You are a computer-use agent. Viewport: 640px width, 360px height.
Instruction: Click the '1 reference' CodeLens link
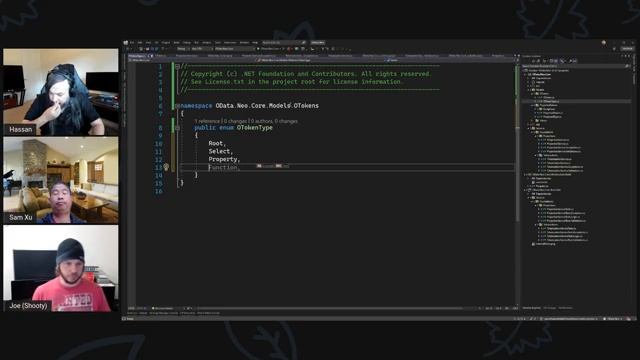pyautogui.click(x=207, y=121)
